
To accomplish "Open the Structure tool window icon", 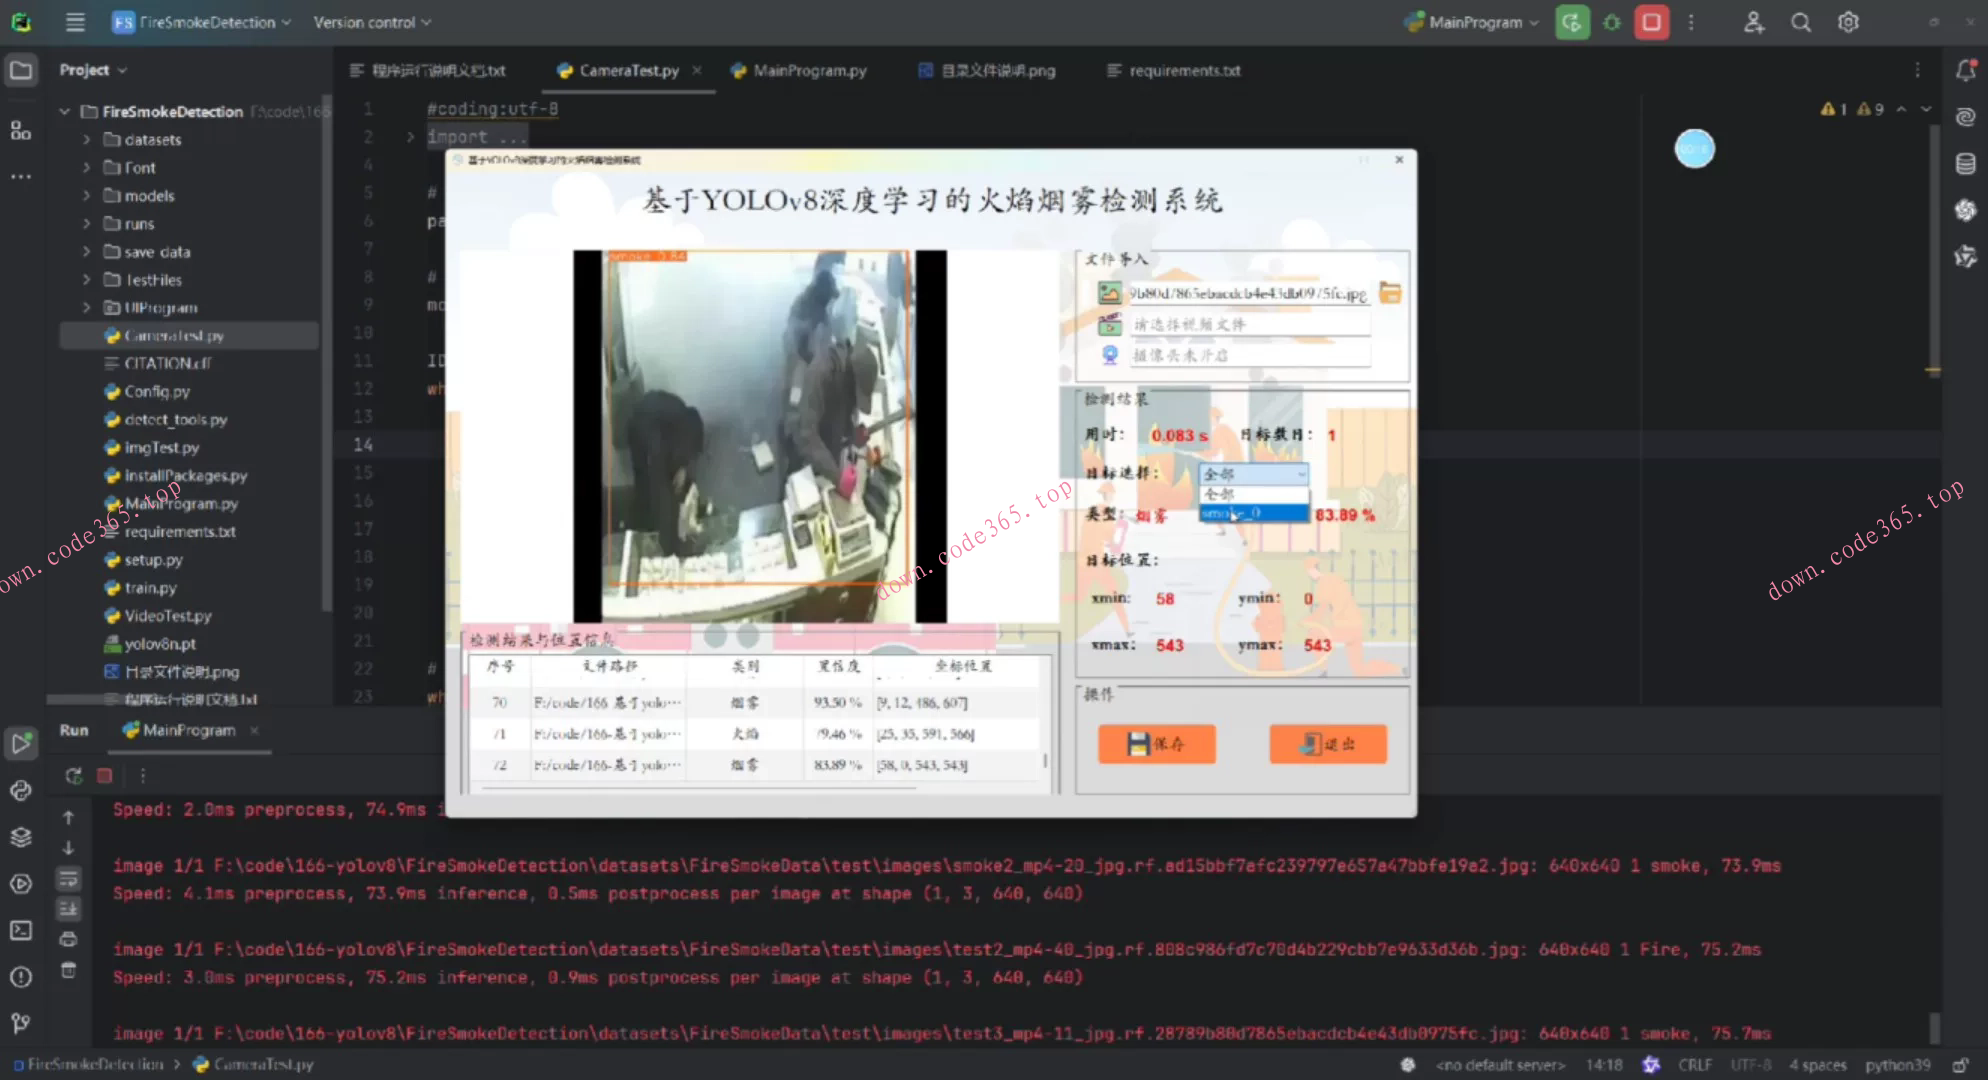I will [x=21, y=131].
